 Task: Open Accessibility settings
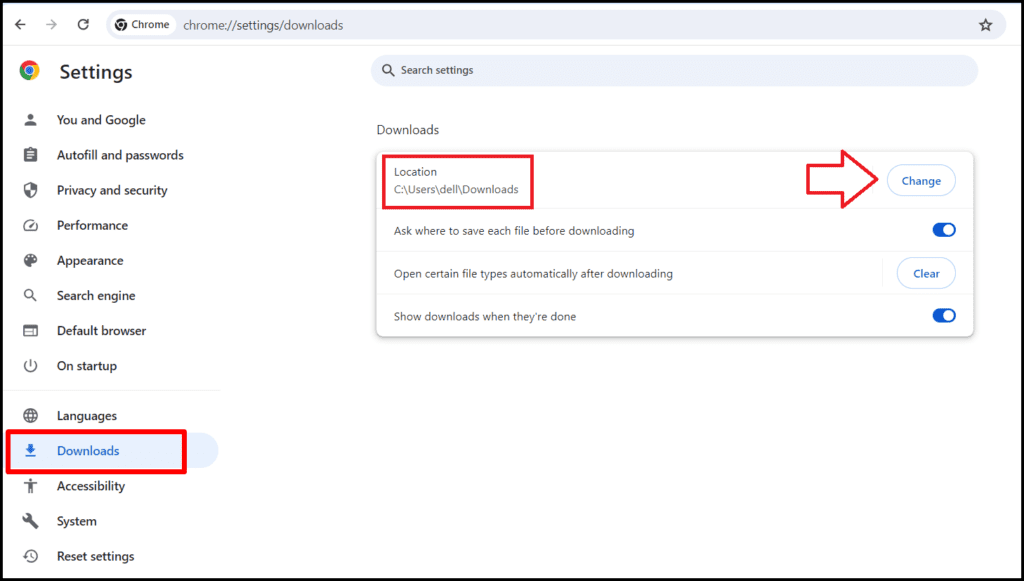[91, 486]
